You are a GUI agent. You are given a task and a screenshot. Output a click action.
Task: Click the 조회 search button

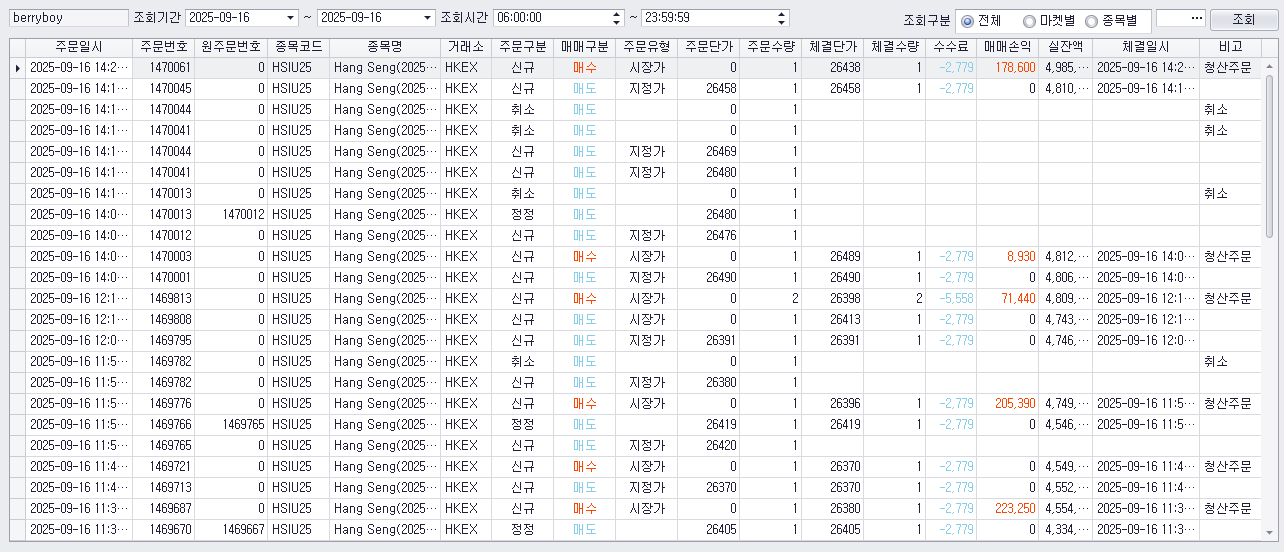pyautogui.click(x=1243, y=19)
